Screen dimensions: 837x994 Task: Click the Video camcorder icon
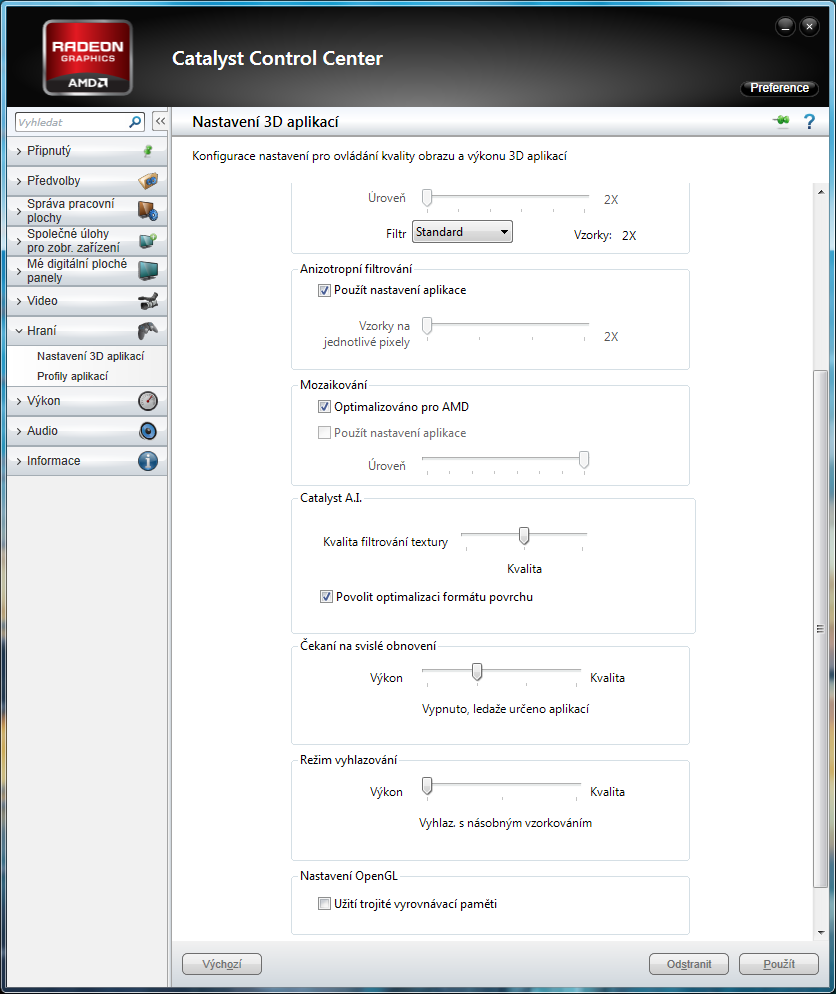148,301
